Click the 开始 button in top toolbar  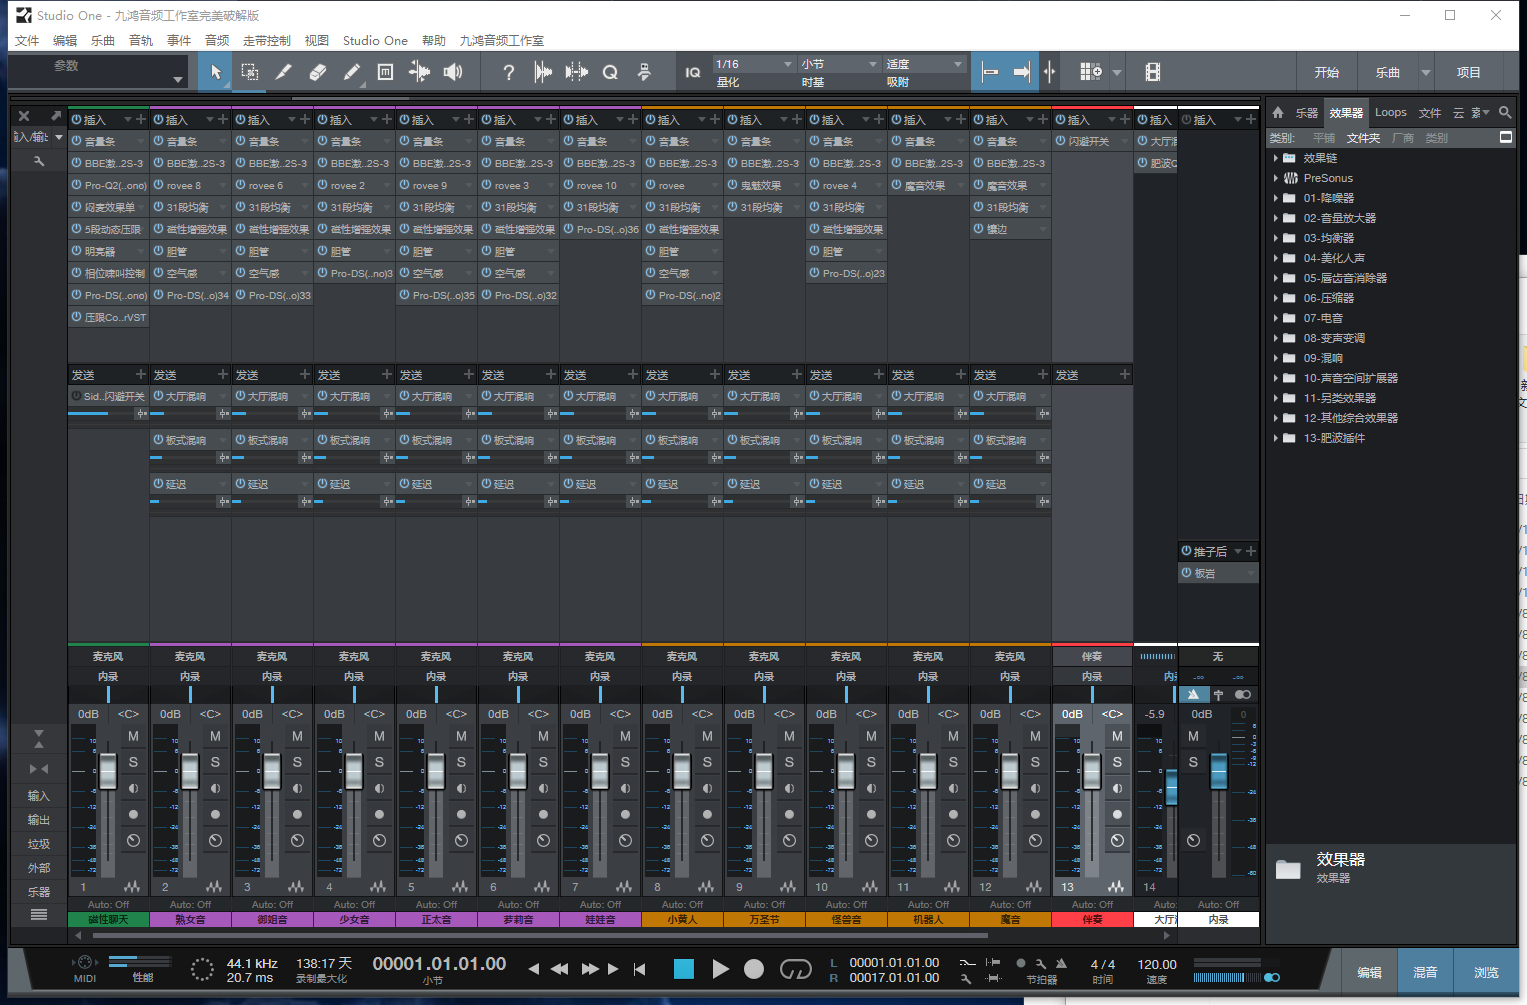(1326, 72)
